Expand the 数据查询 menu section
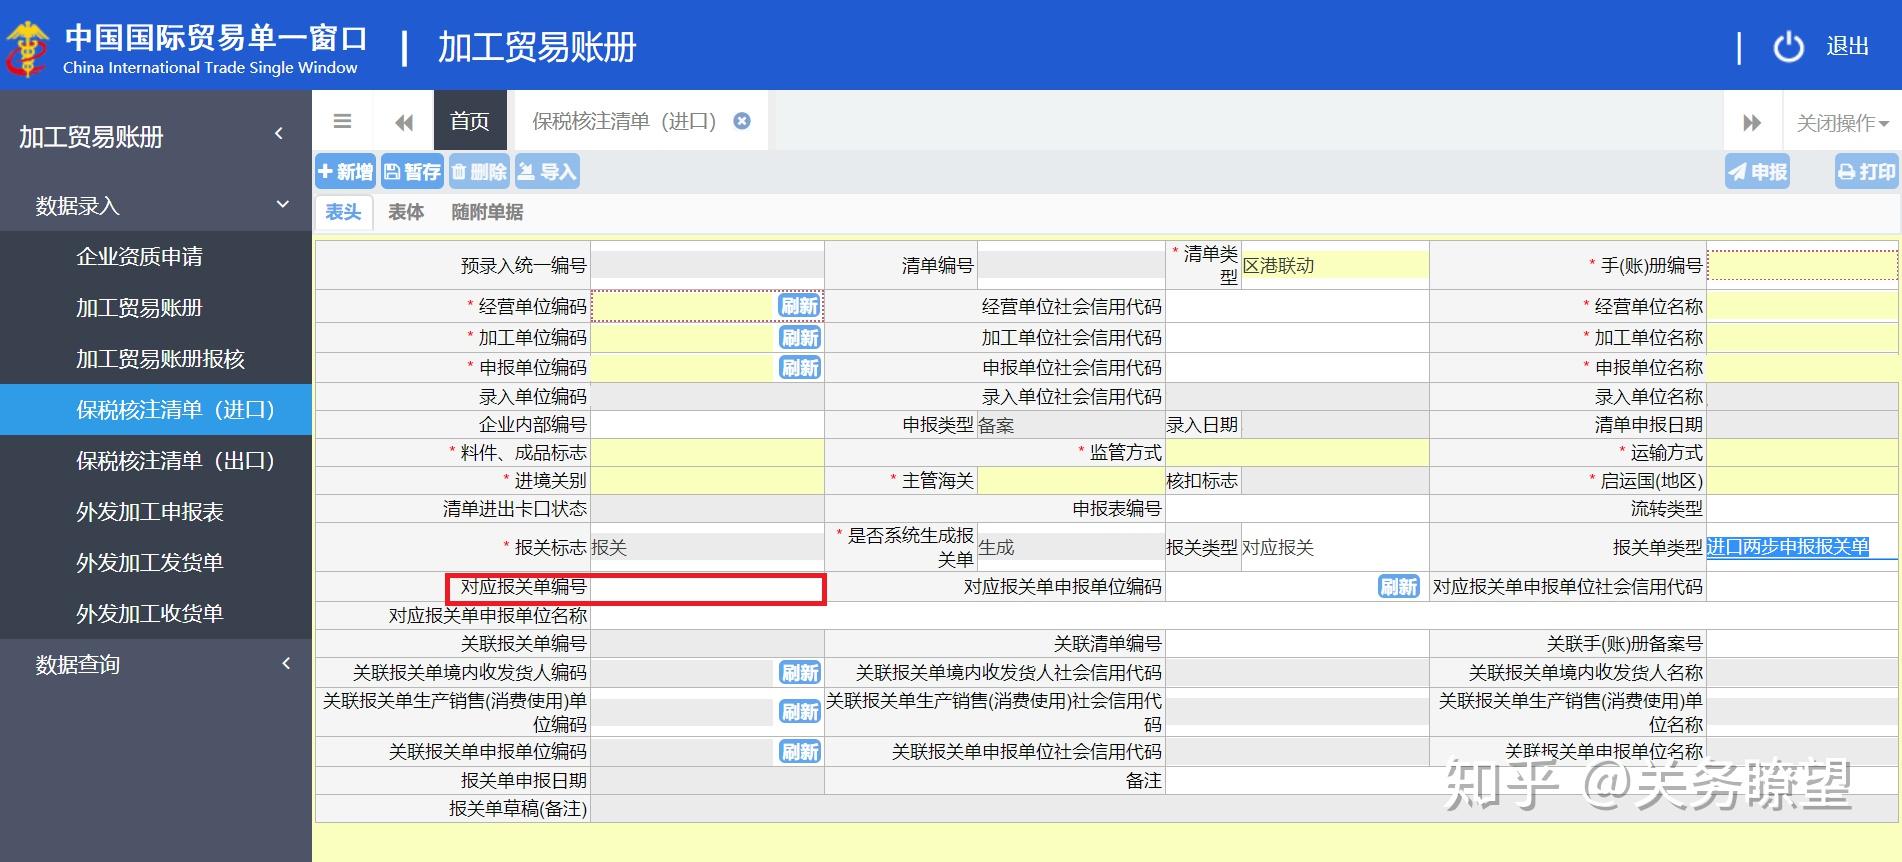 pyautogui.click(x=155, y=664)
